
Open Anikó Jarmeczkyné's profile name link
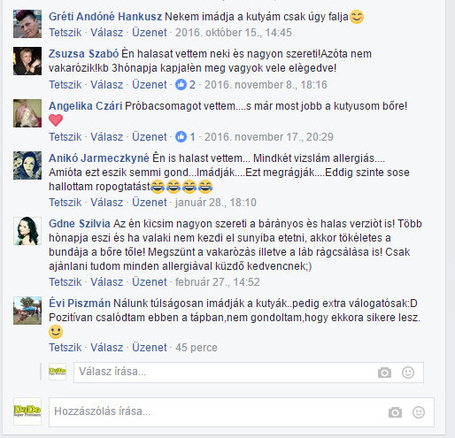99,158
